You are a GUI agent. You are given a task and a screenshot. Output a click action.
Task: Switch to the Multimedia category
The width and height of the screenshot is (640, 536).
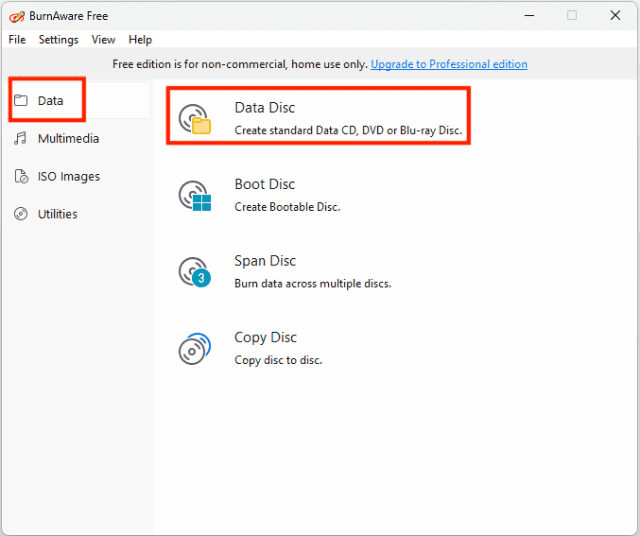[79, 138]
